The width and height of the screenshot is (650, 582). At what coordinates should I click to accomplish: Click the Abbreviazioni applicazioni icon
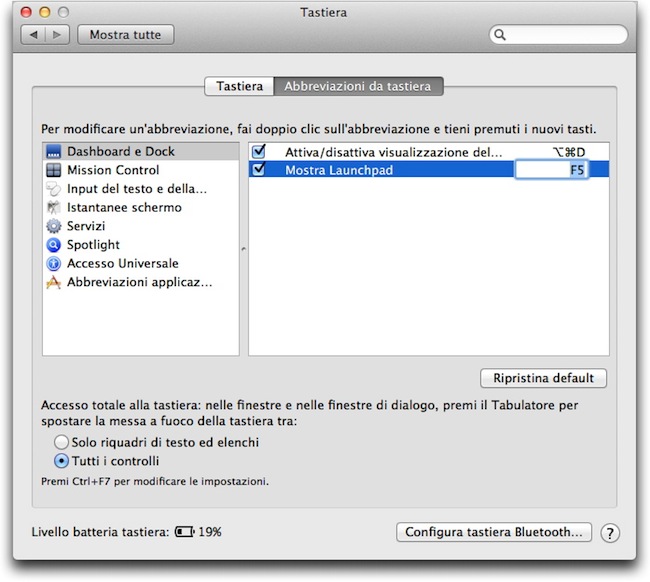coord(53,282)
